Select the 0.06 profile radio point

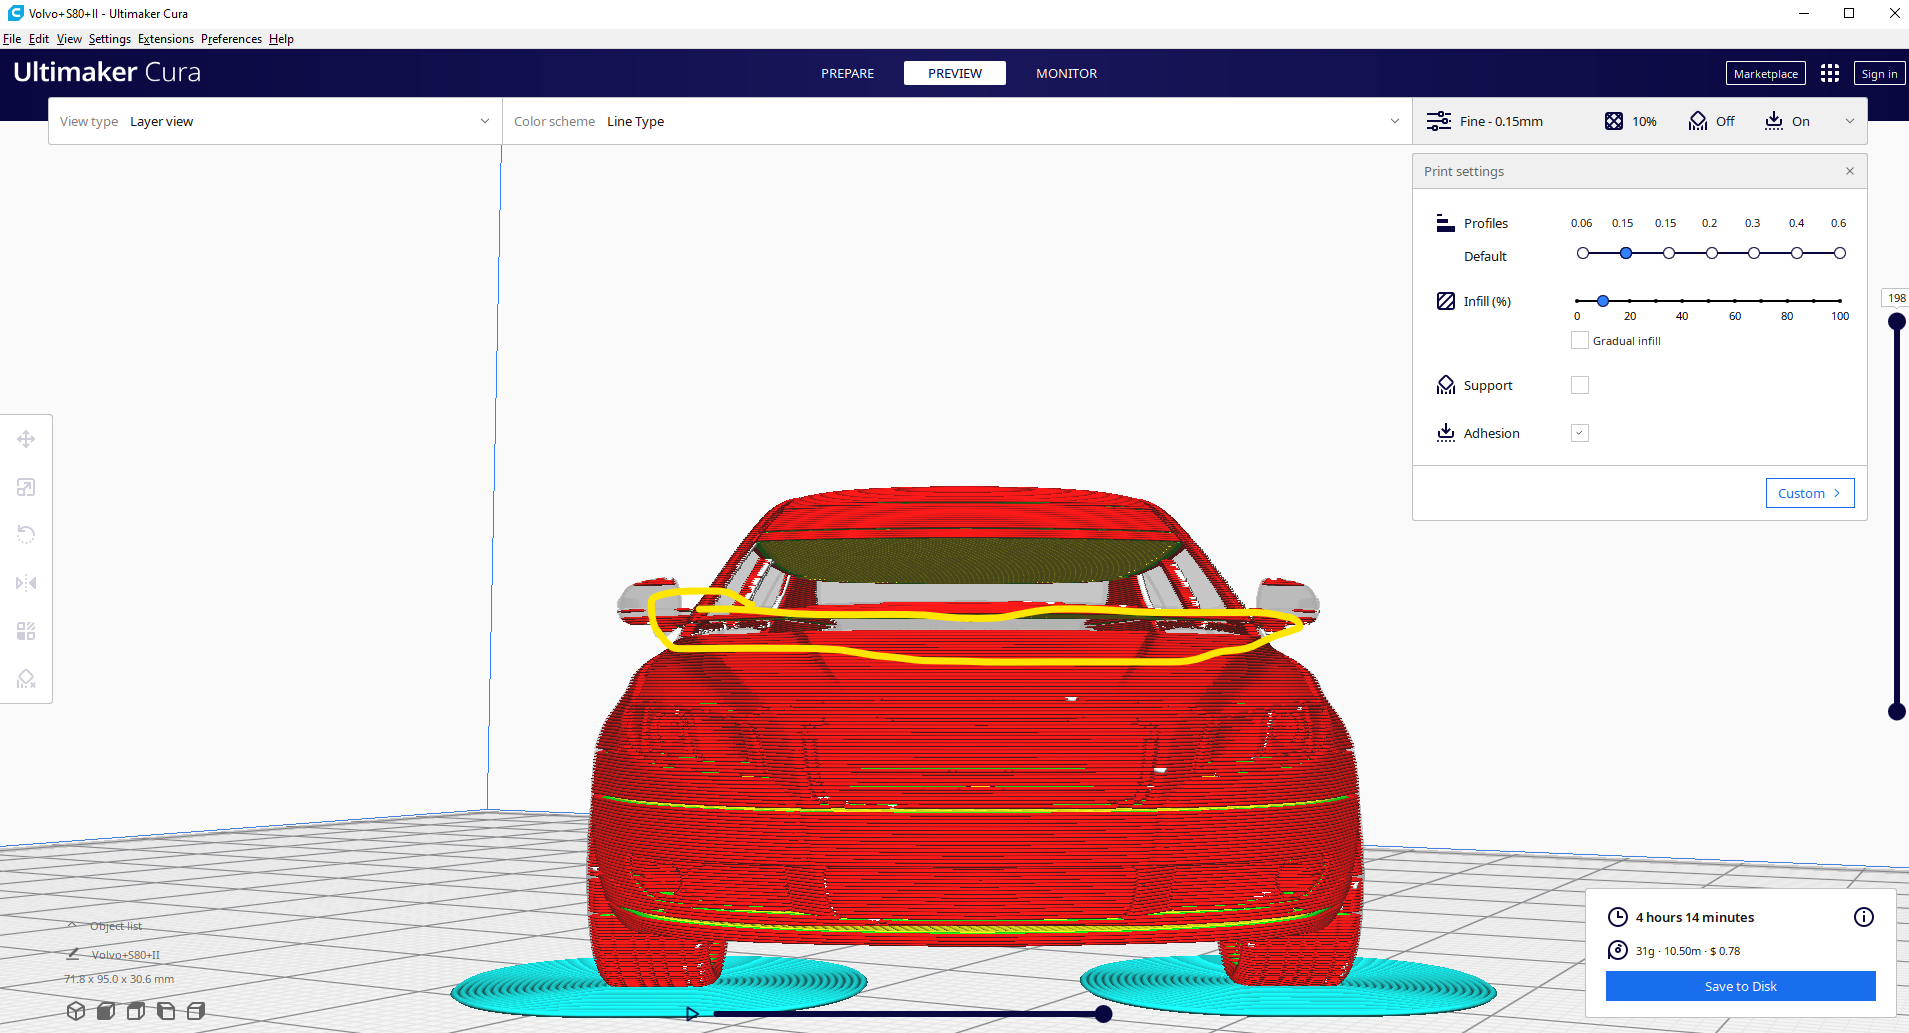pyautogui.click(x=1583, y=253)
